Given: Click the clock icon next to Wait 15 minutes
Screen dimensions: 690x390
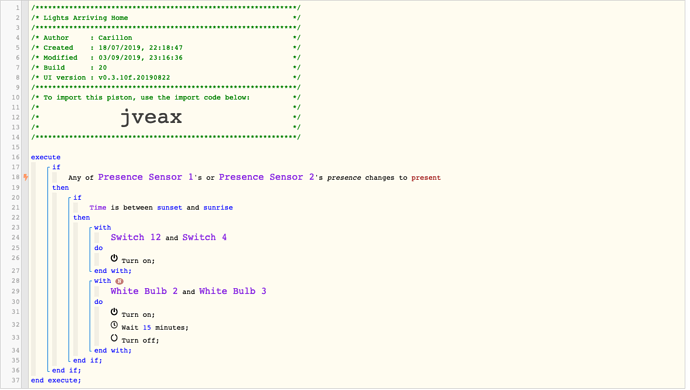Looking at the screenshot, I should [x=114, y=325].
